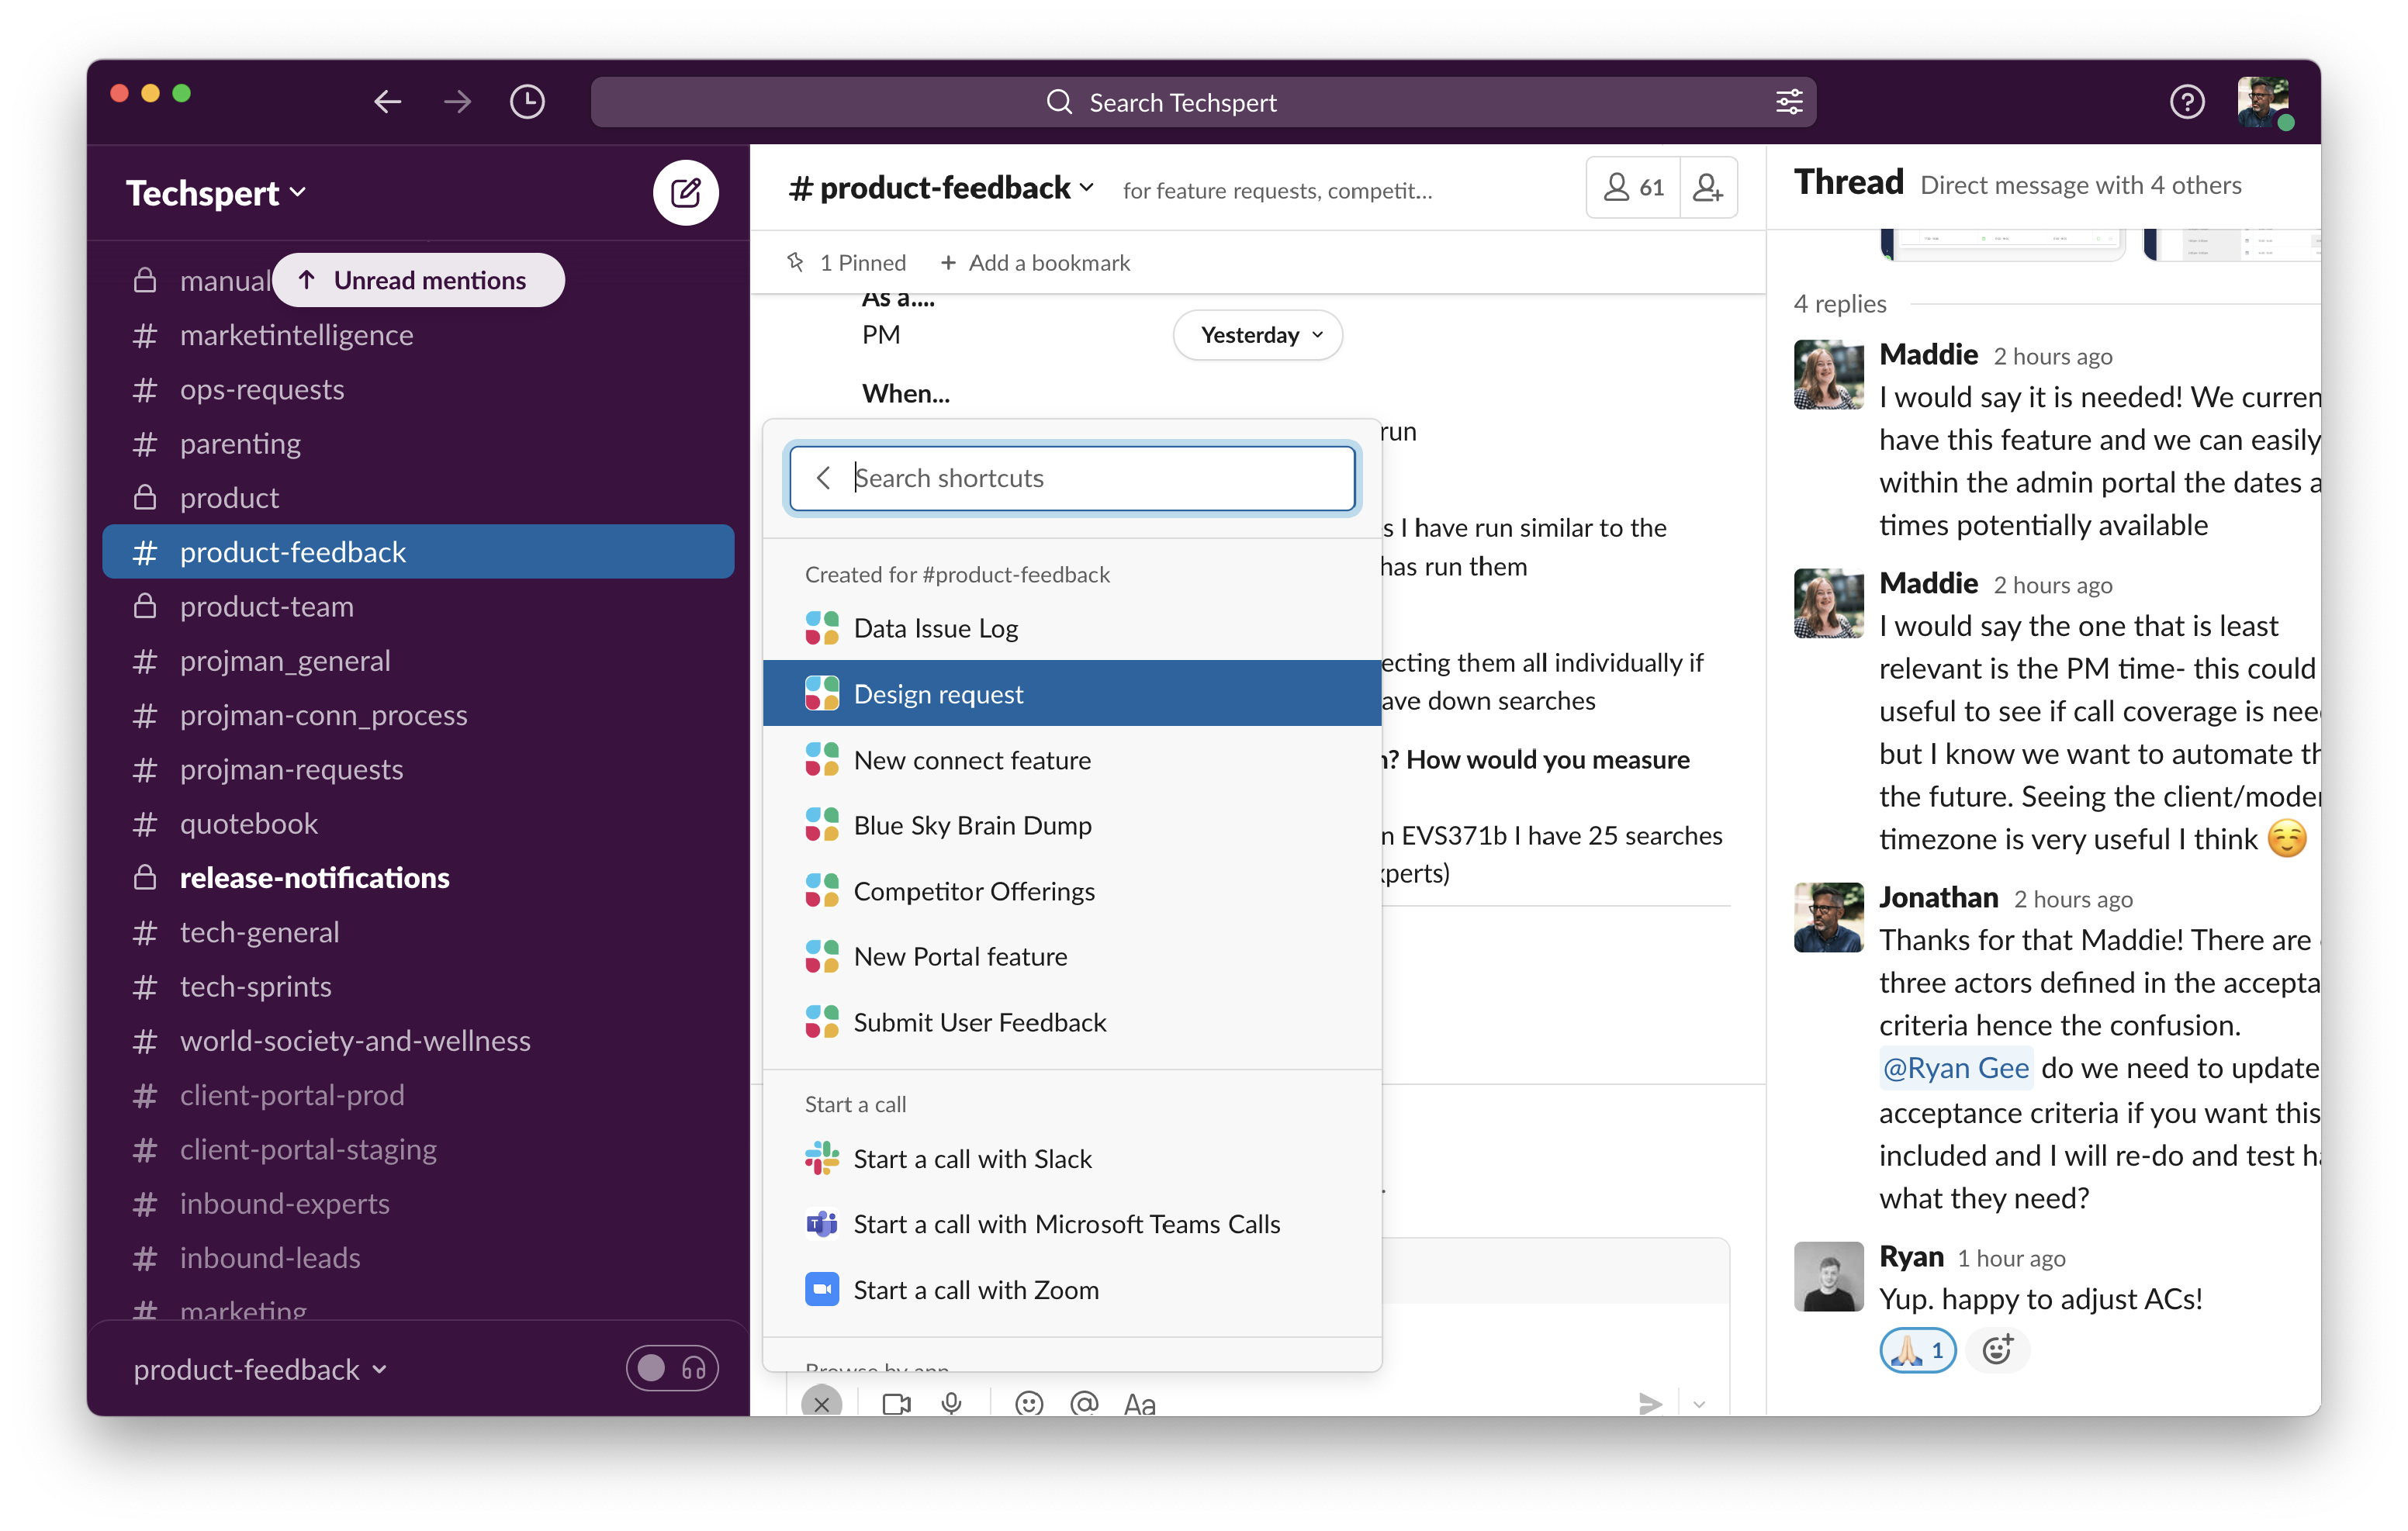Compose a new message

tap(686, 192)
